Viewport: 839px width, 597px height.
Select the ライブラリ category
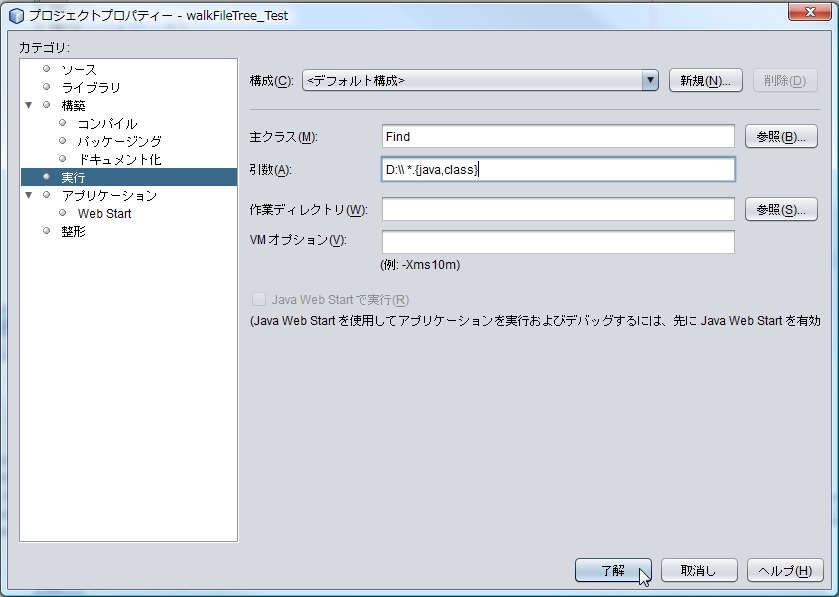91,88
